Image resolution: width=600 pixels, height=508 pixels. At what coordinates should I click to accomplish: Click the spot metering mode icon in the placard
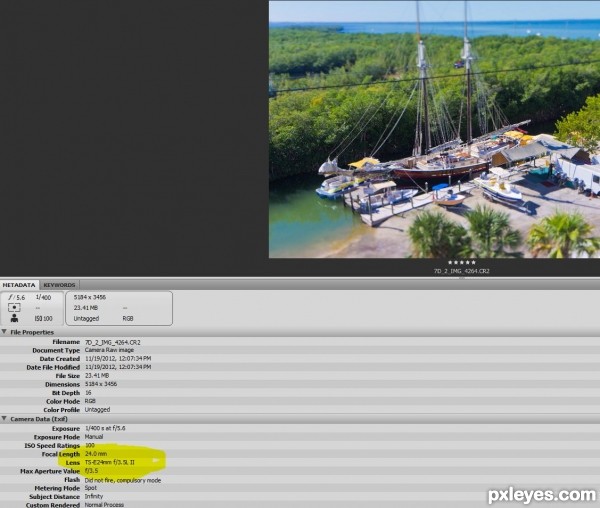coord(14,308)
